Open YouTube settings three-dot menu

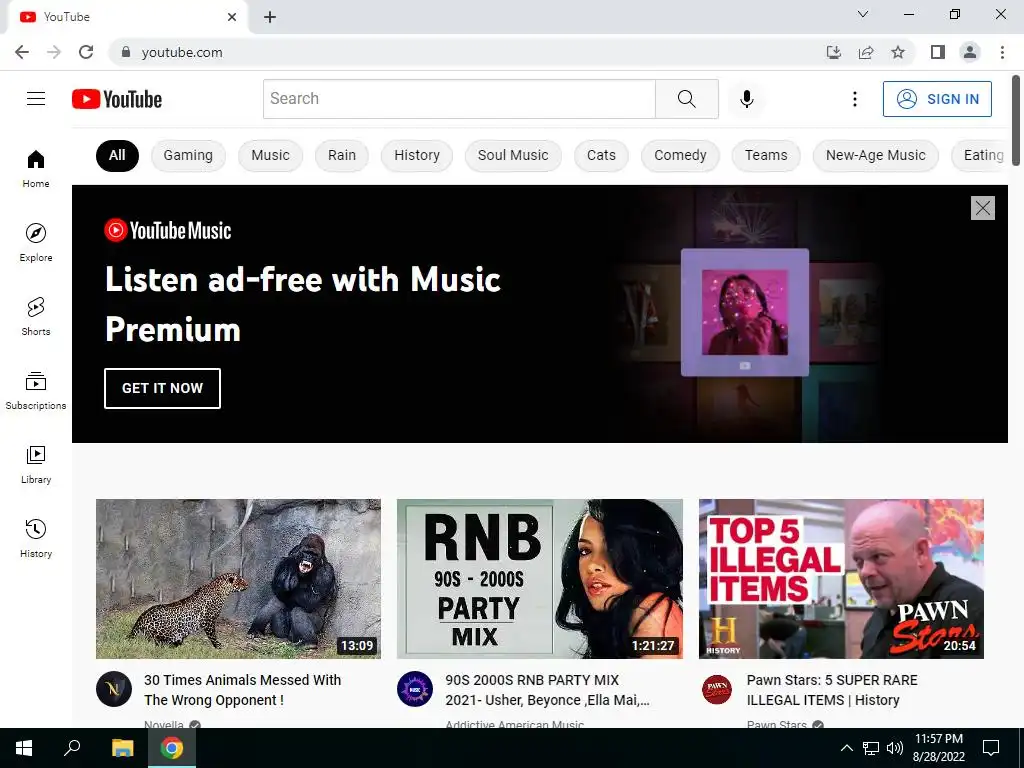click(x=854, y=99)
